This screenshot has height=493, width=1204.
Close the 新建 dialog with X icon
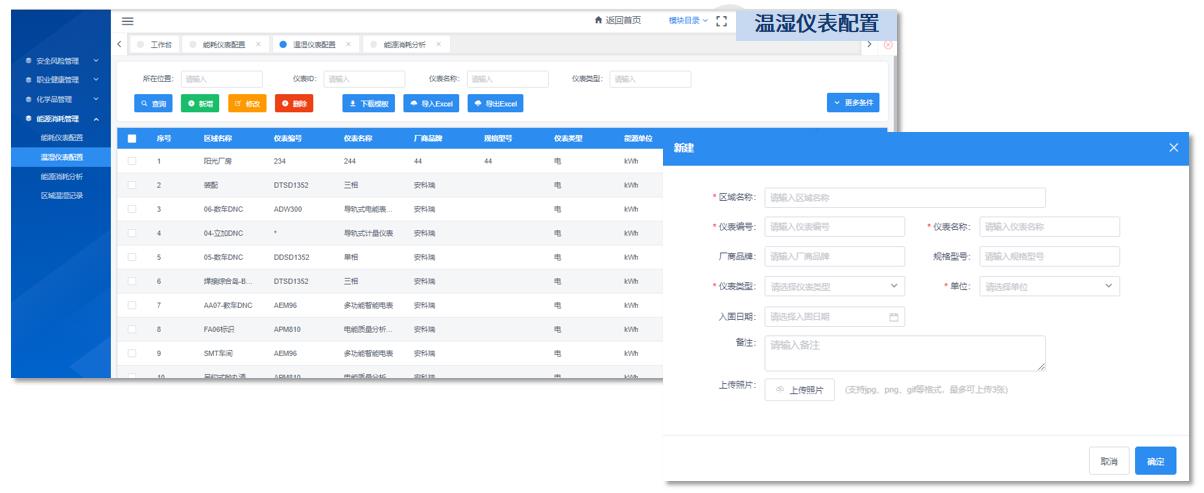click(x=1174, y=148)
